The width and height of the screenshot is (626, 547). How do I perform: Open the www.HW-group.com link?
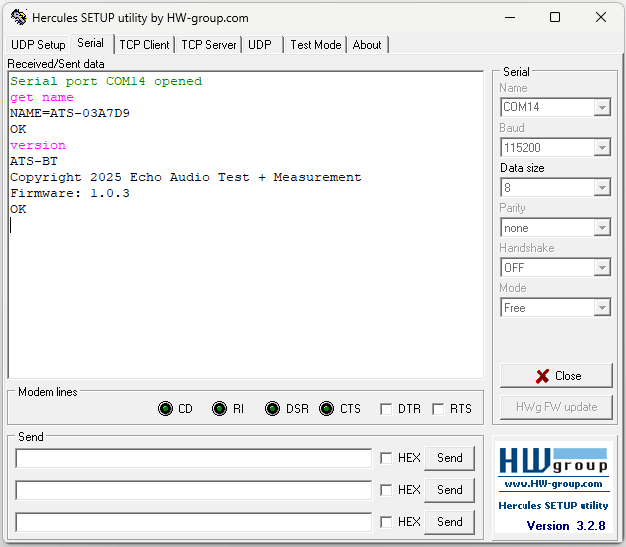click(x=553, y=484)
